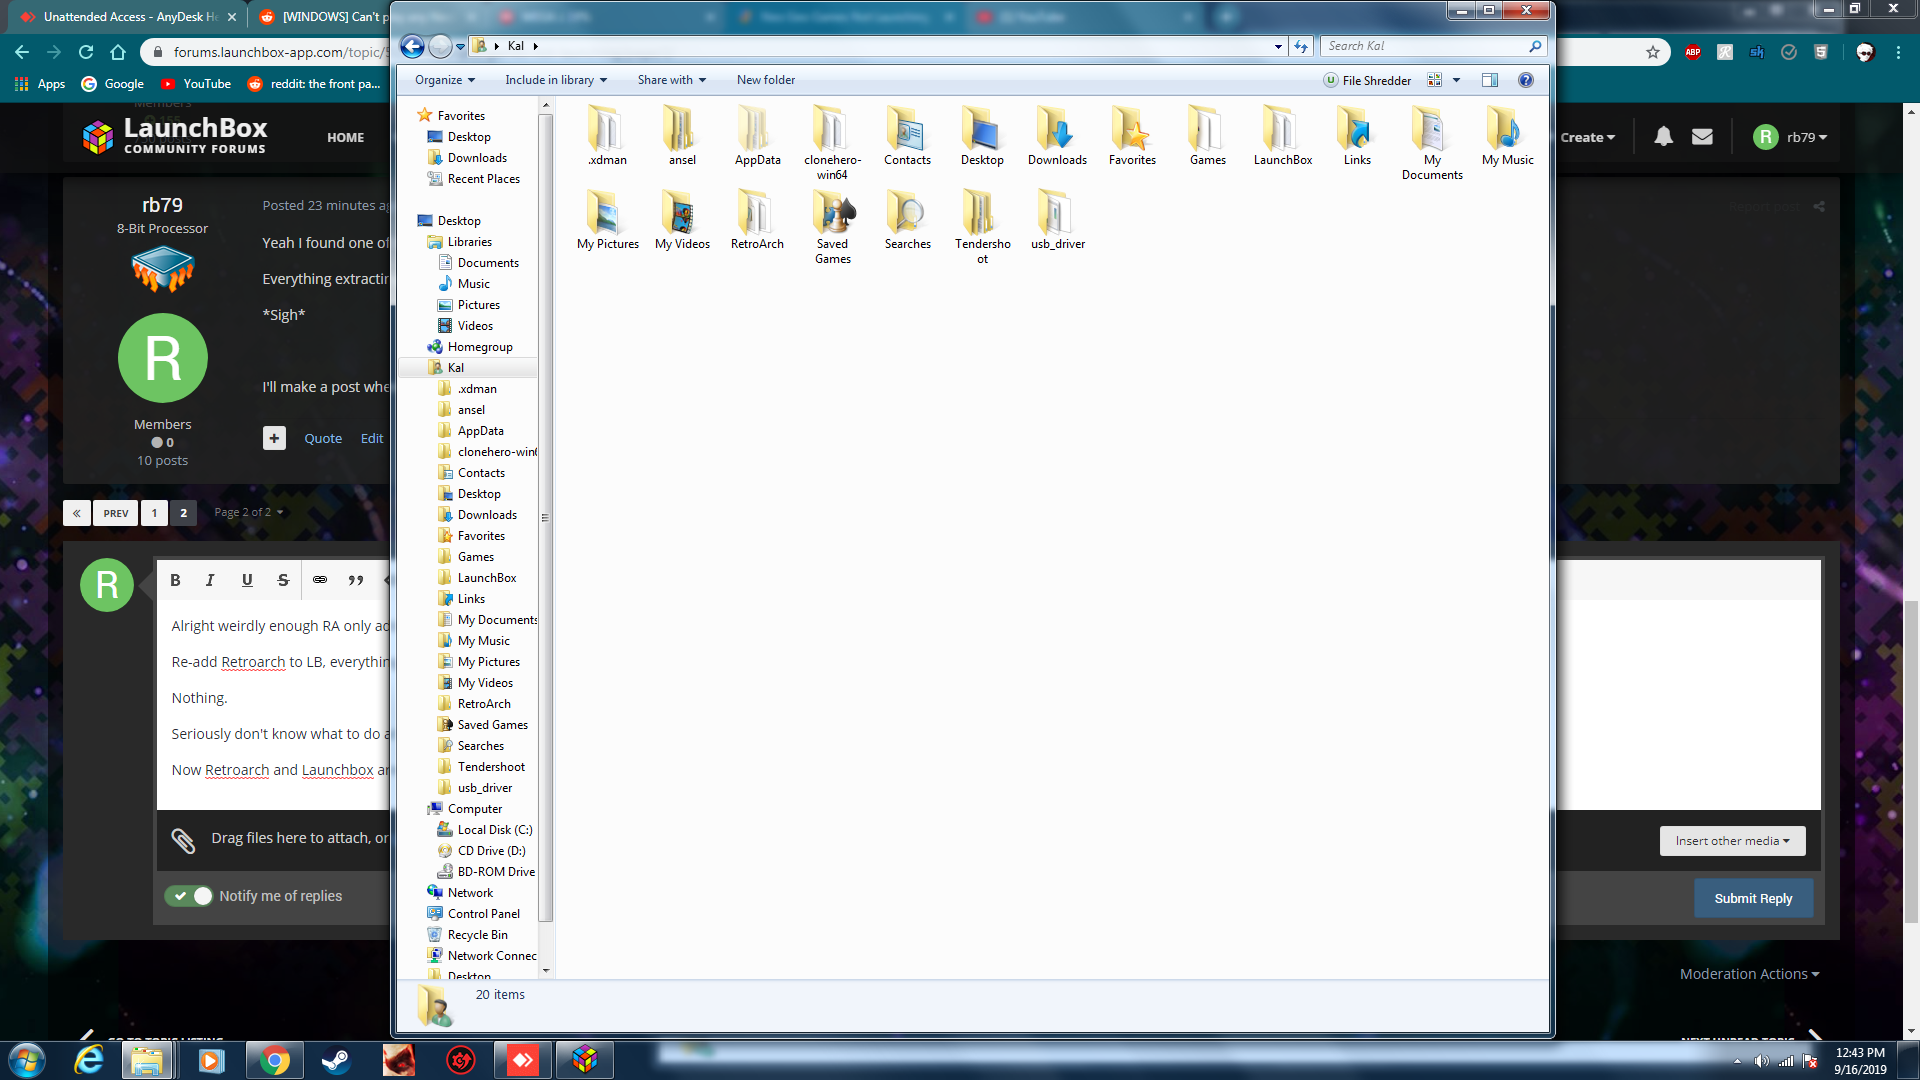Select Control Panel in navigation tree

pyautogui.click(x=483, y=914)
